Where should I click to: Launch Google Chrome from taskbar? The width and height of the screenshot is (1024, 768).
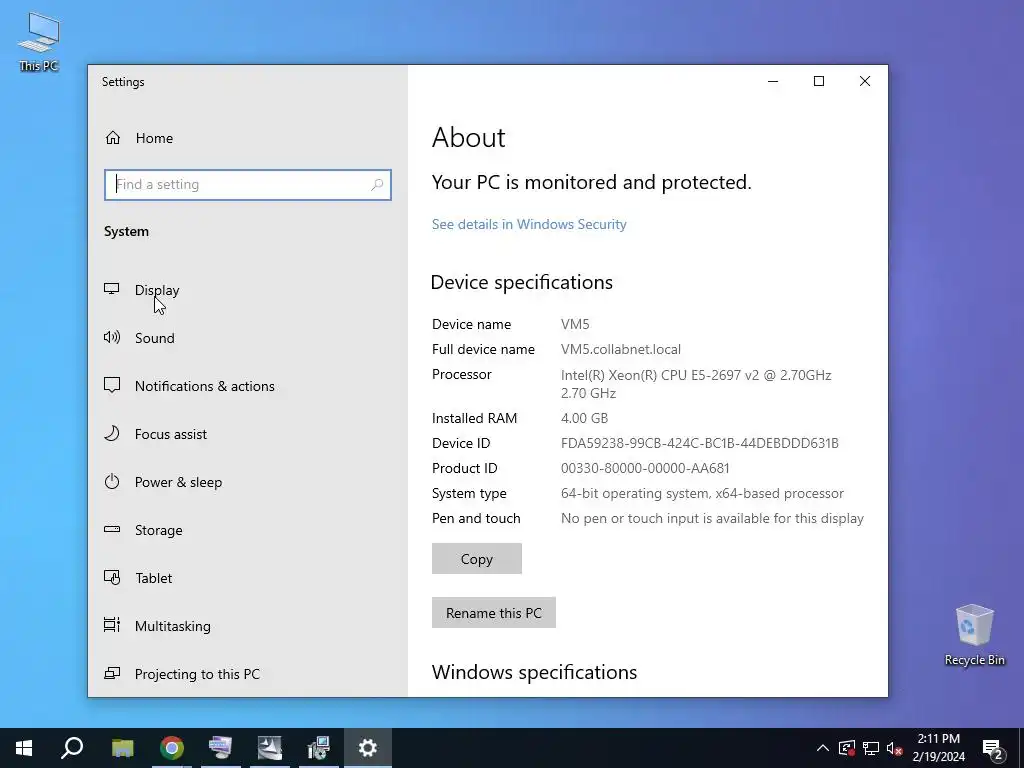point(172,748)
